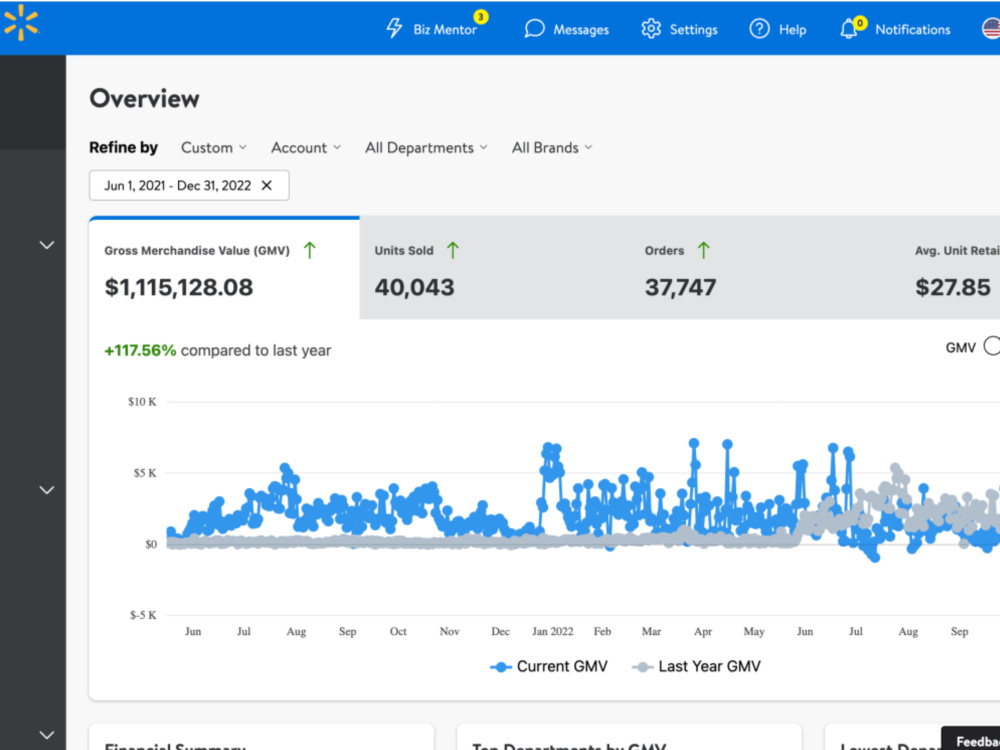The width and height of the screenshot is (1000, 750).
Task: Toggle Last Year GMV legend series
Action: coord(696,666)
